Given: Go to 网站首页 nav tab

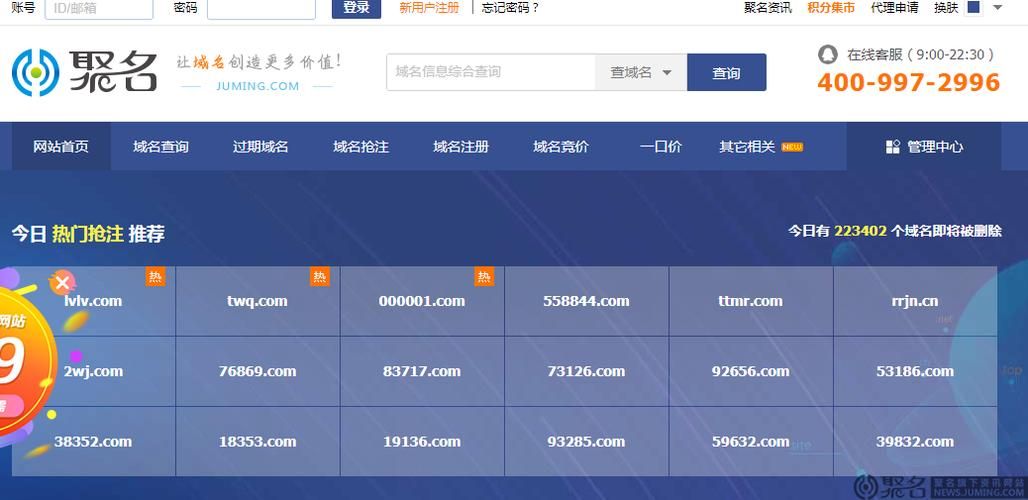Looking at the screenshot, I should pos(61,147).
